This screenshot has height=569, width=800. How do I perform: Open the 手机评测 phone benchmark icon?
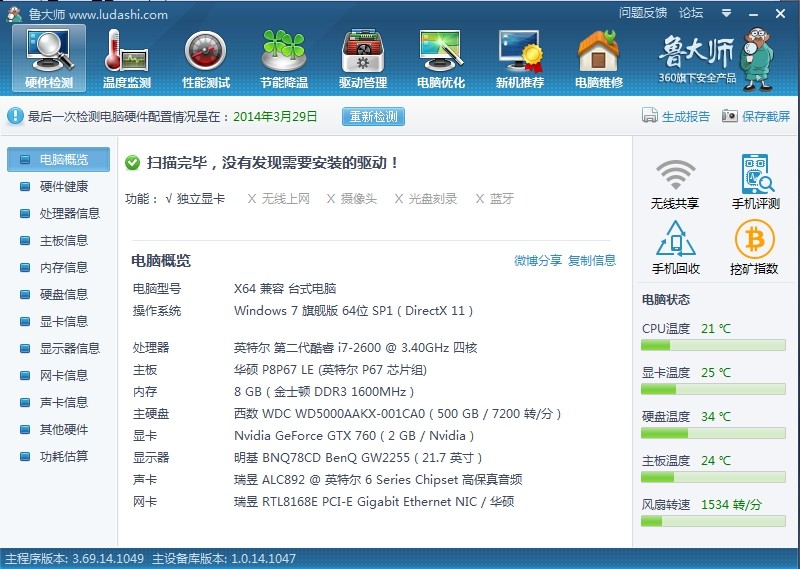756,183
